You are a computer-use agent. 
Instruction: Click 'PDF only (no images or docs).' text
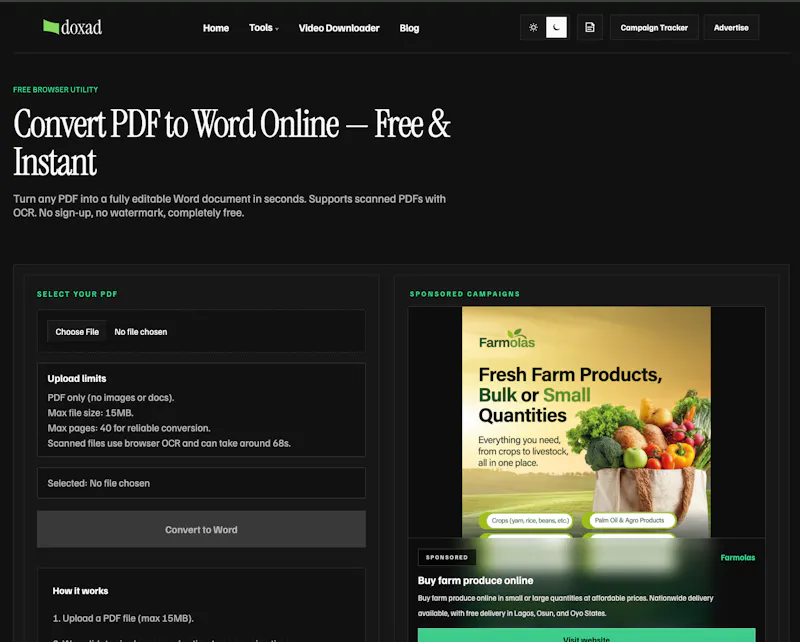coord(111,398)
